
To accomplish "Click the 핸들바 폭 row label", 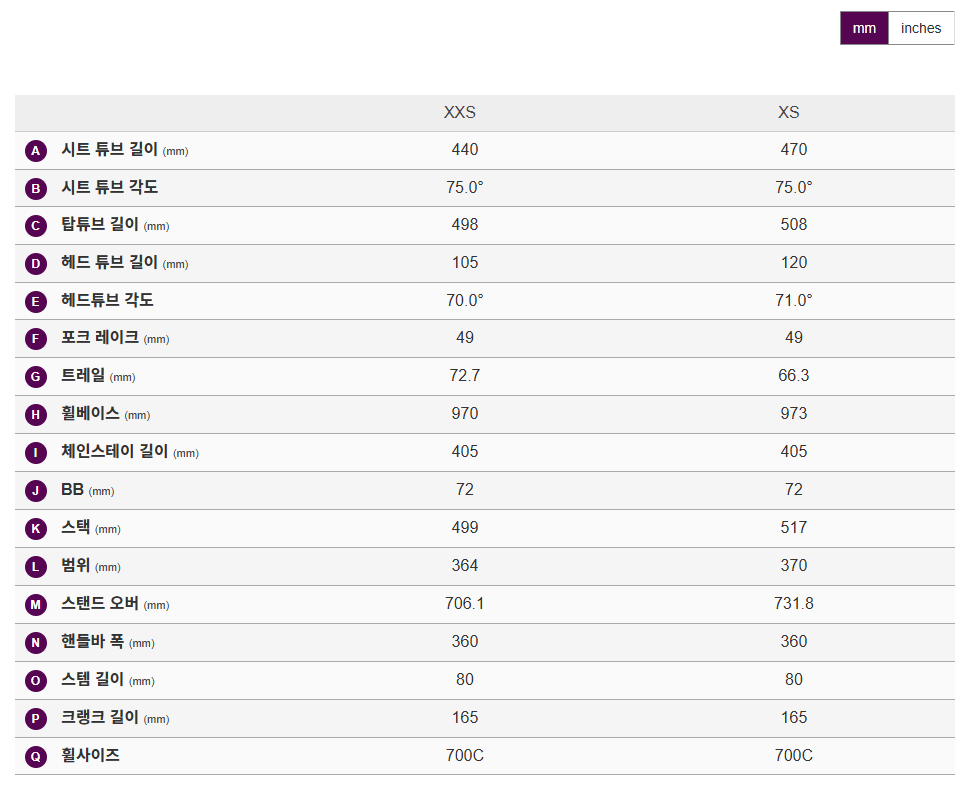I will (x=93, y=642).
